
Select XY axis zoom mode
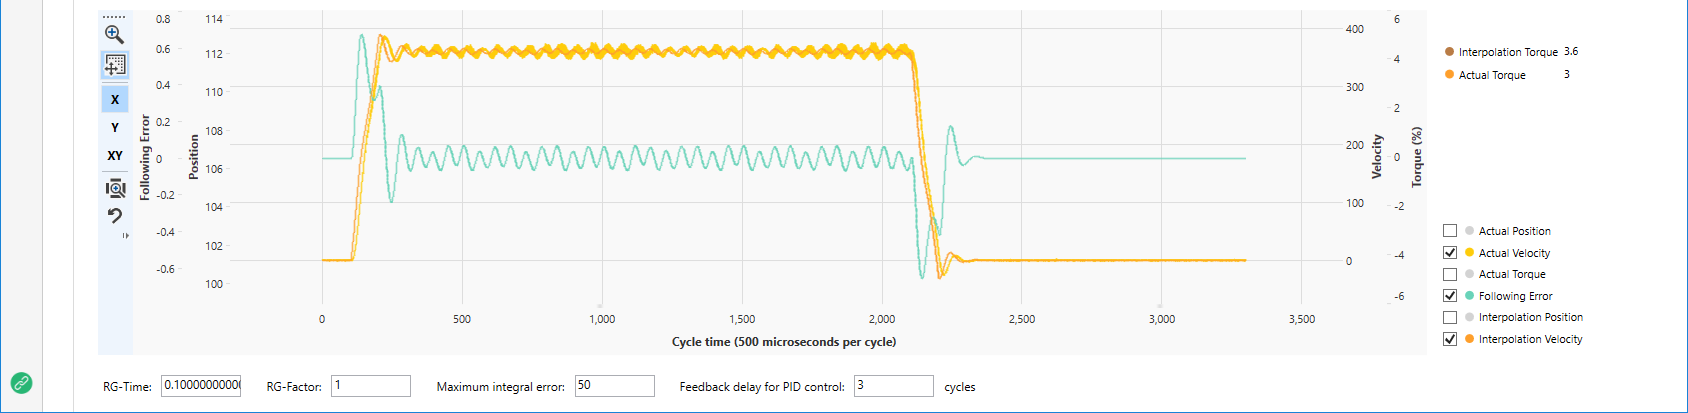click(115, 155)
